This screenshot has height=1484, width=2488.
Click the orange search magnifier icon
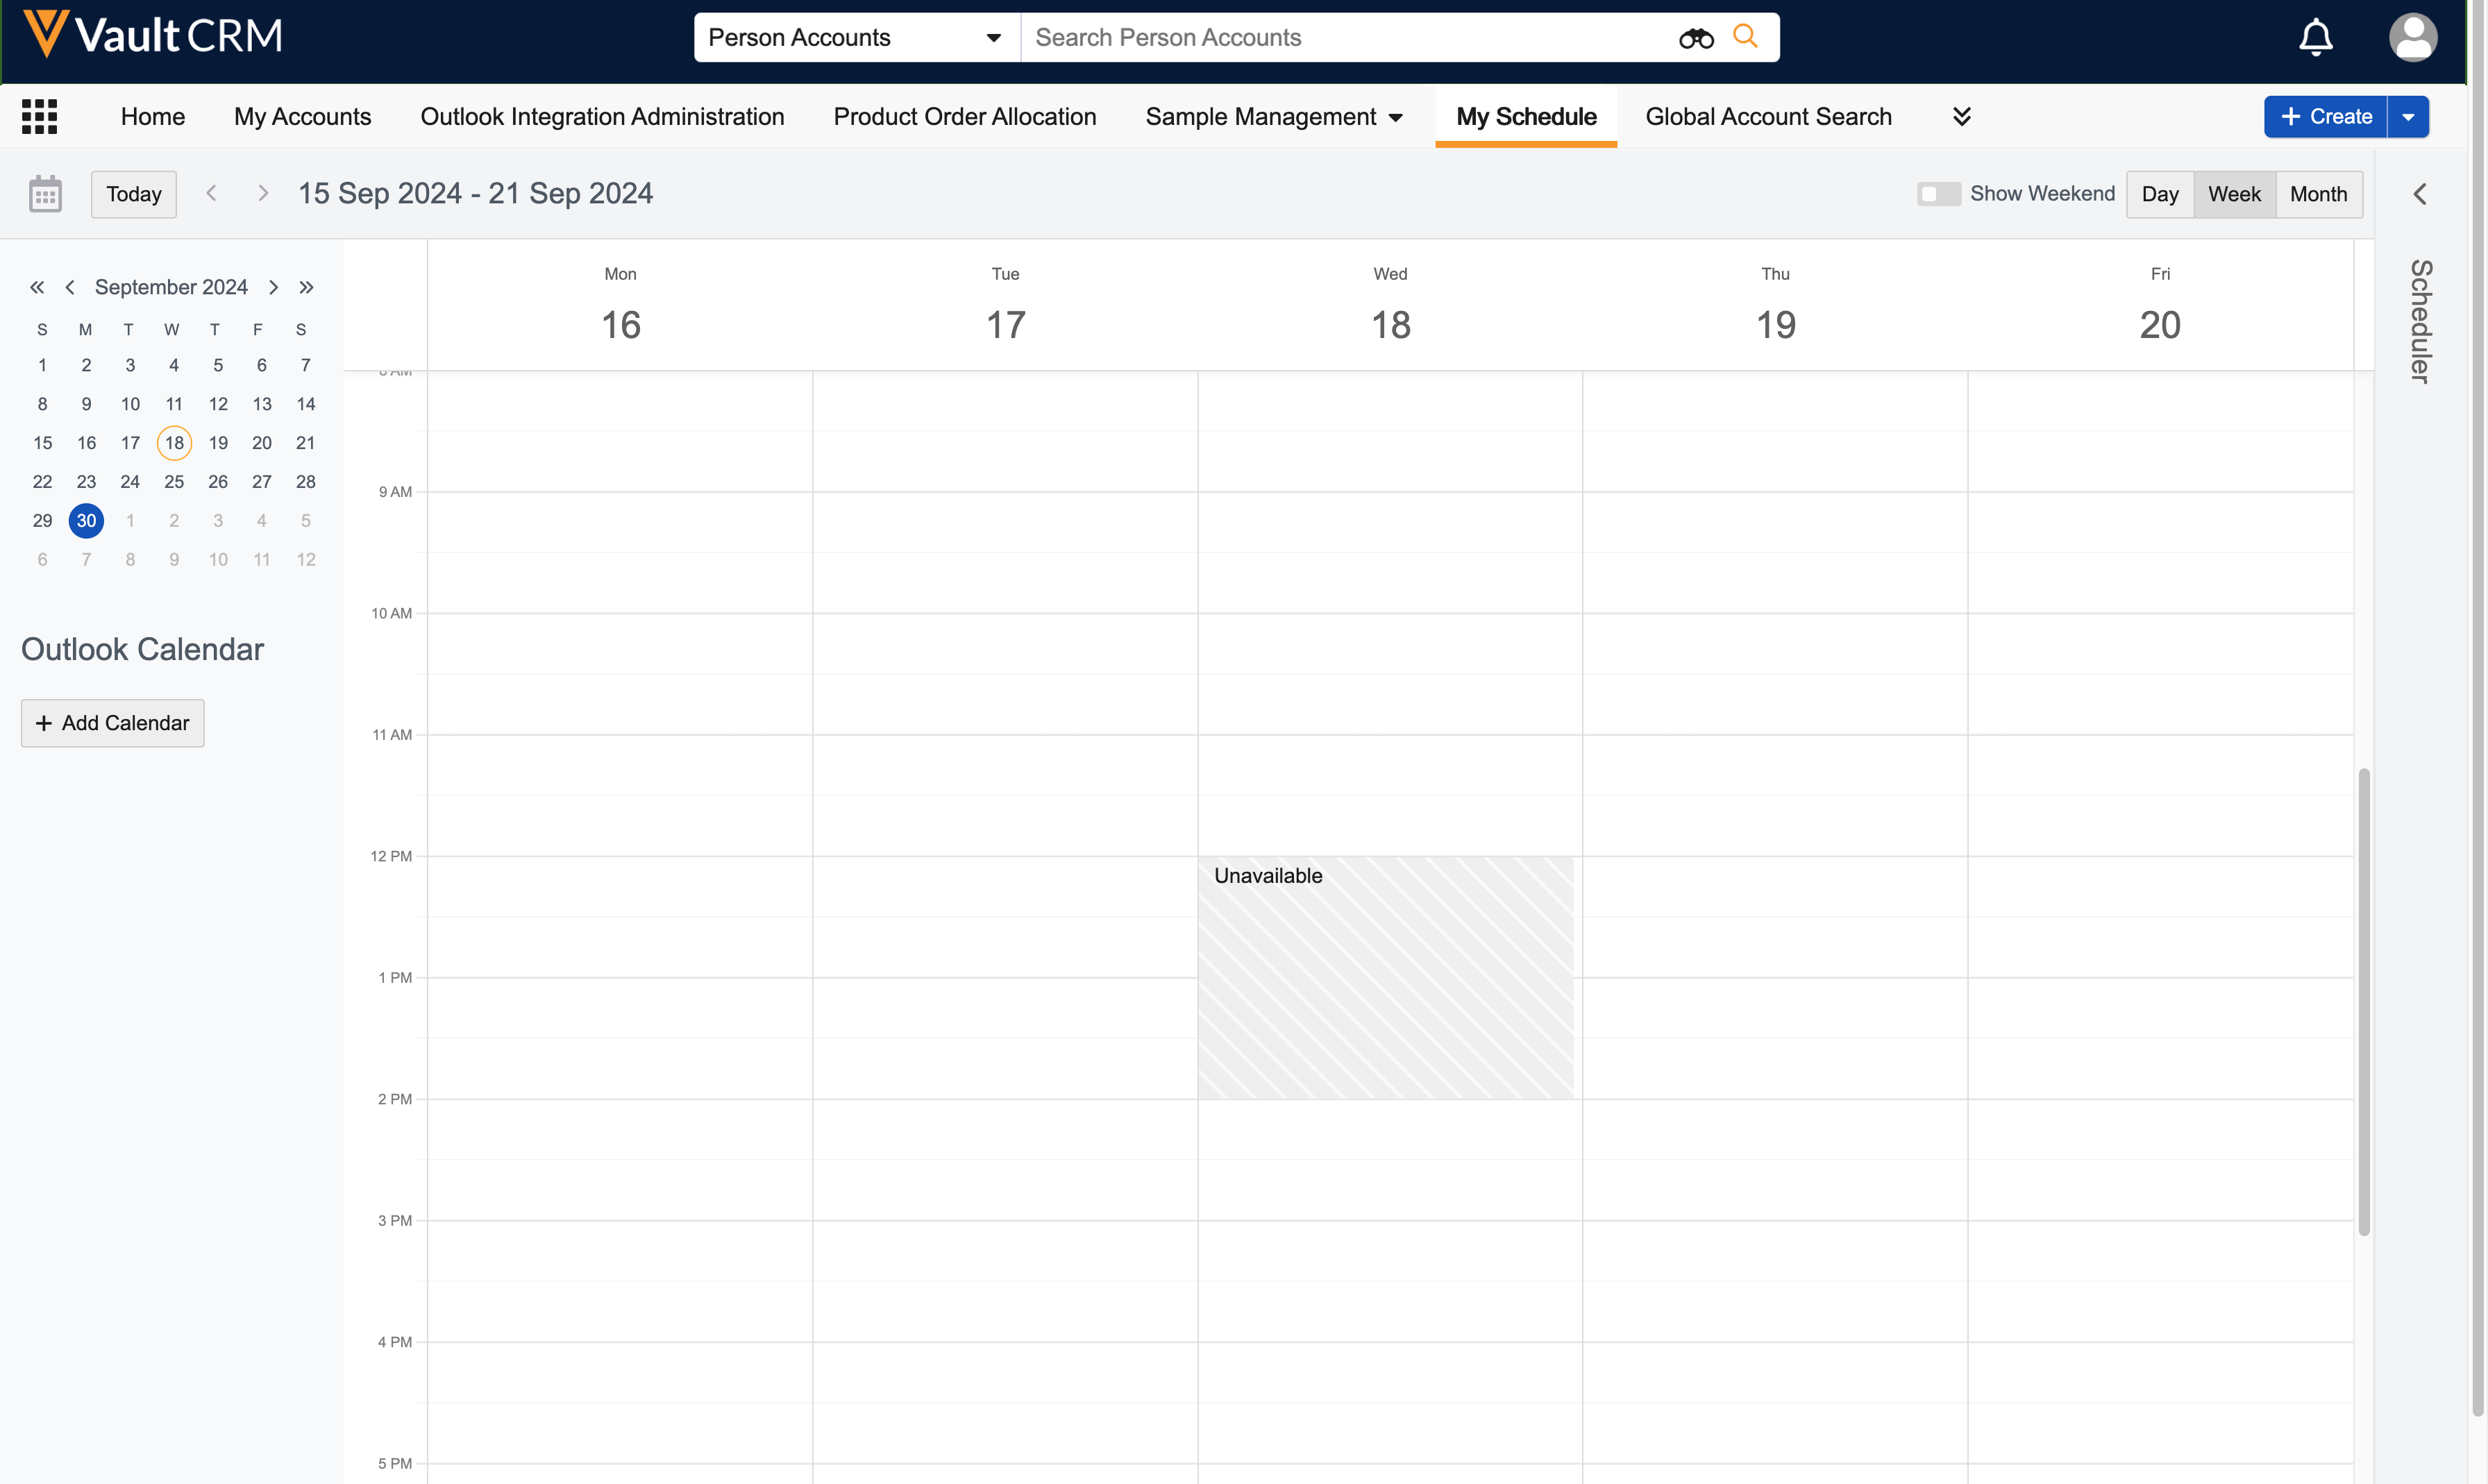[1745, 36]
